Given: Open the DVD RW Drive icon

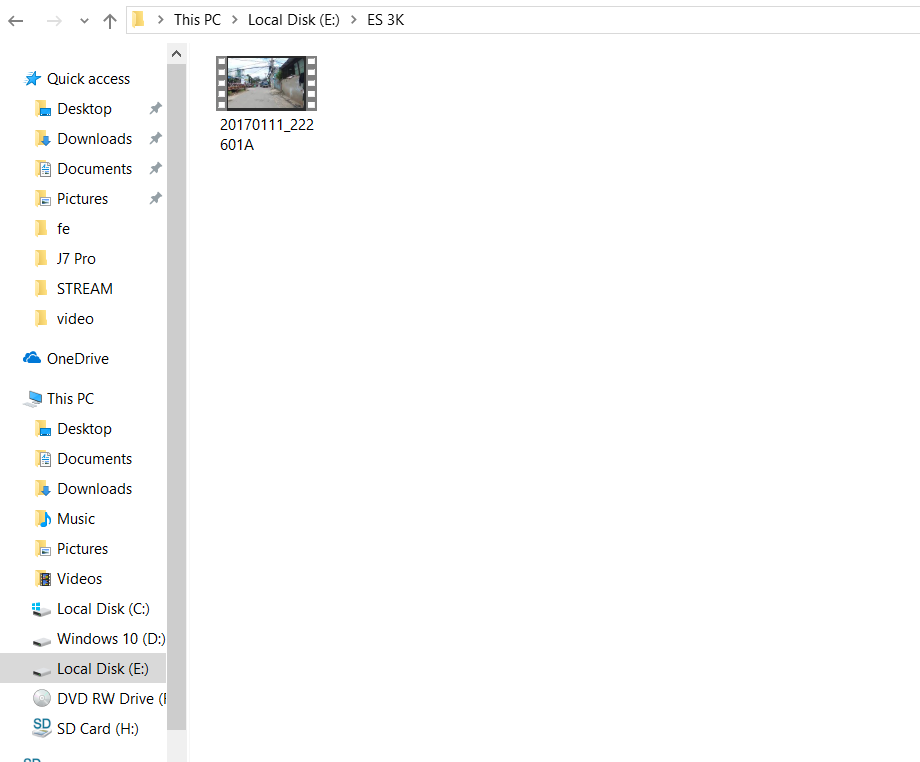Looking at the screenshot, I should pyautogui.click(x=42, y=699).
